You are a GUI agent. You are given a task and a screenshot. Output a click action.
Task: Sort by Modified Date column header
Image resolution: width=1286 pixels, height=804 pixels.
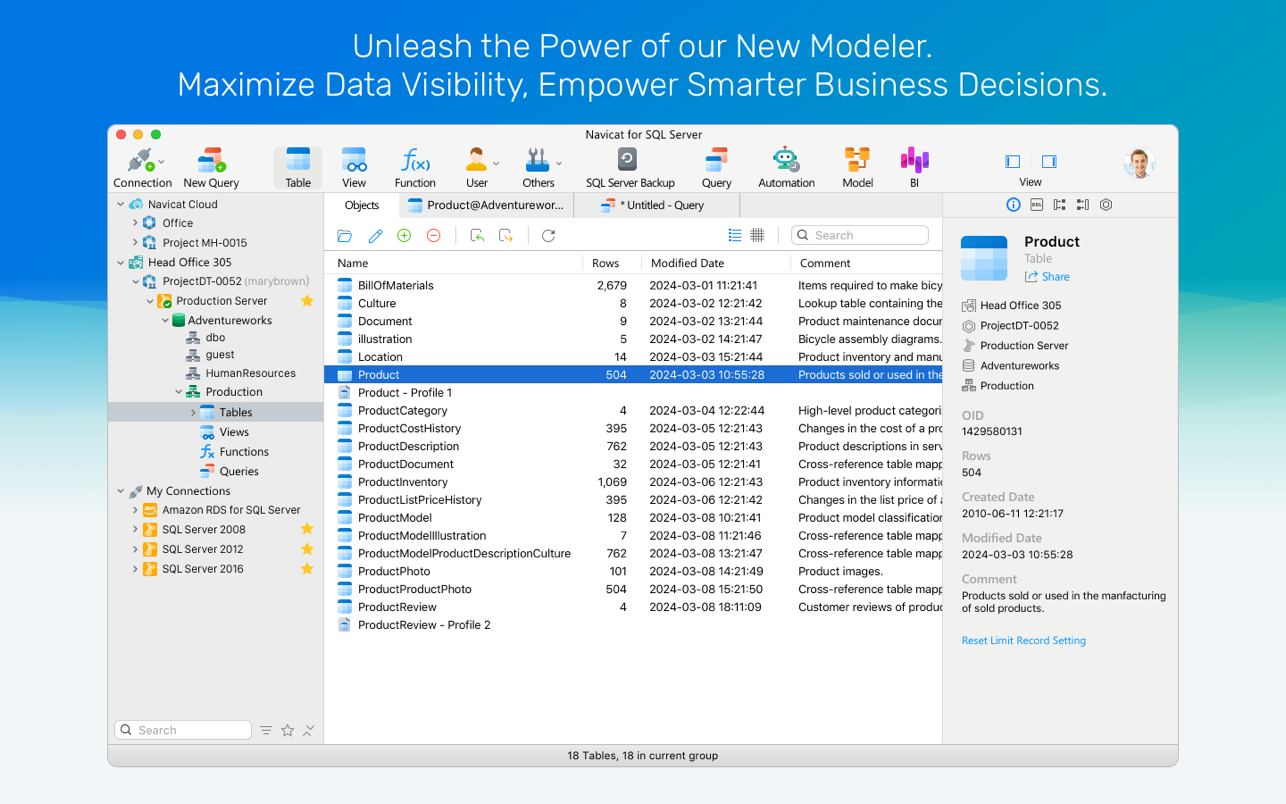[716, 263]
